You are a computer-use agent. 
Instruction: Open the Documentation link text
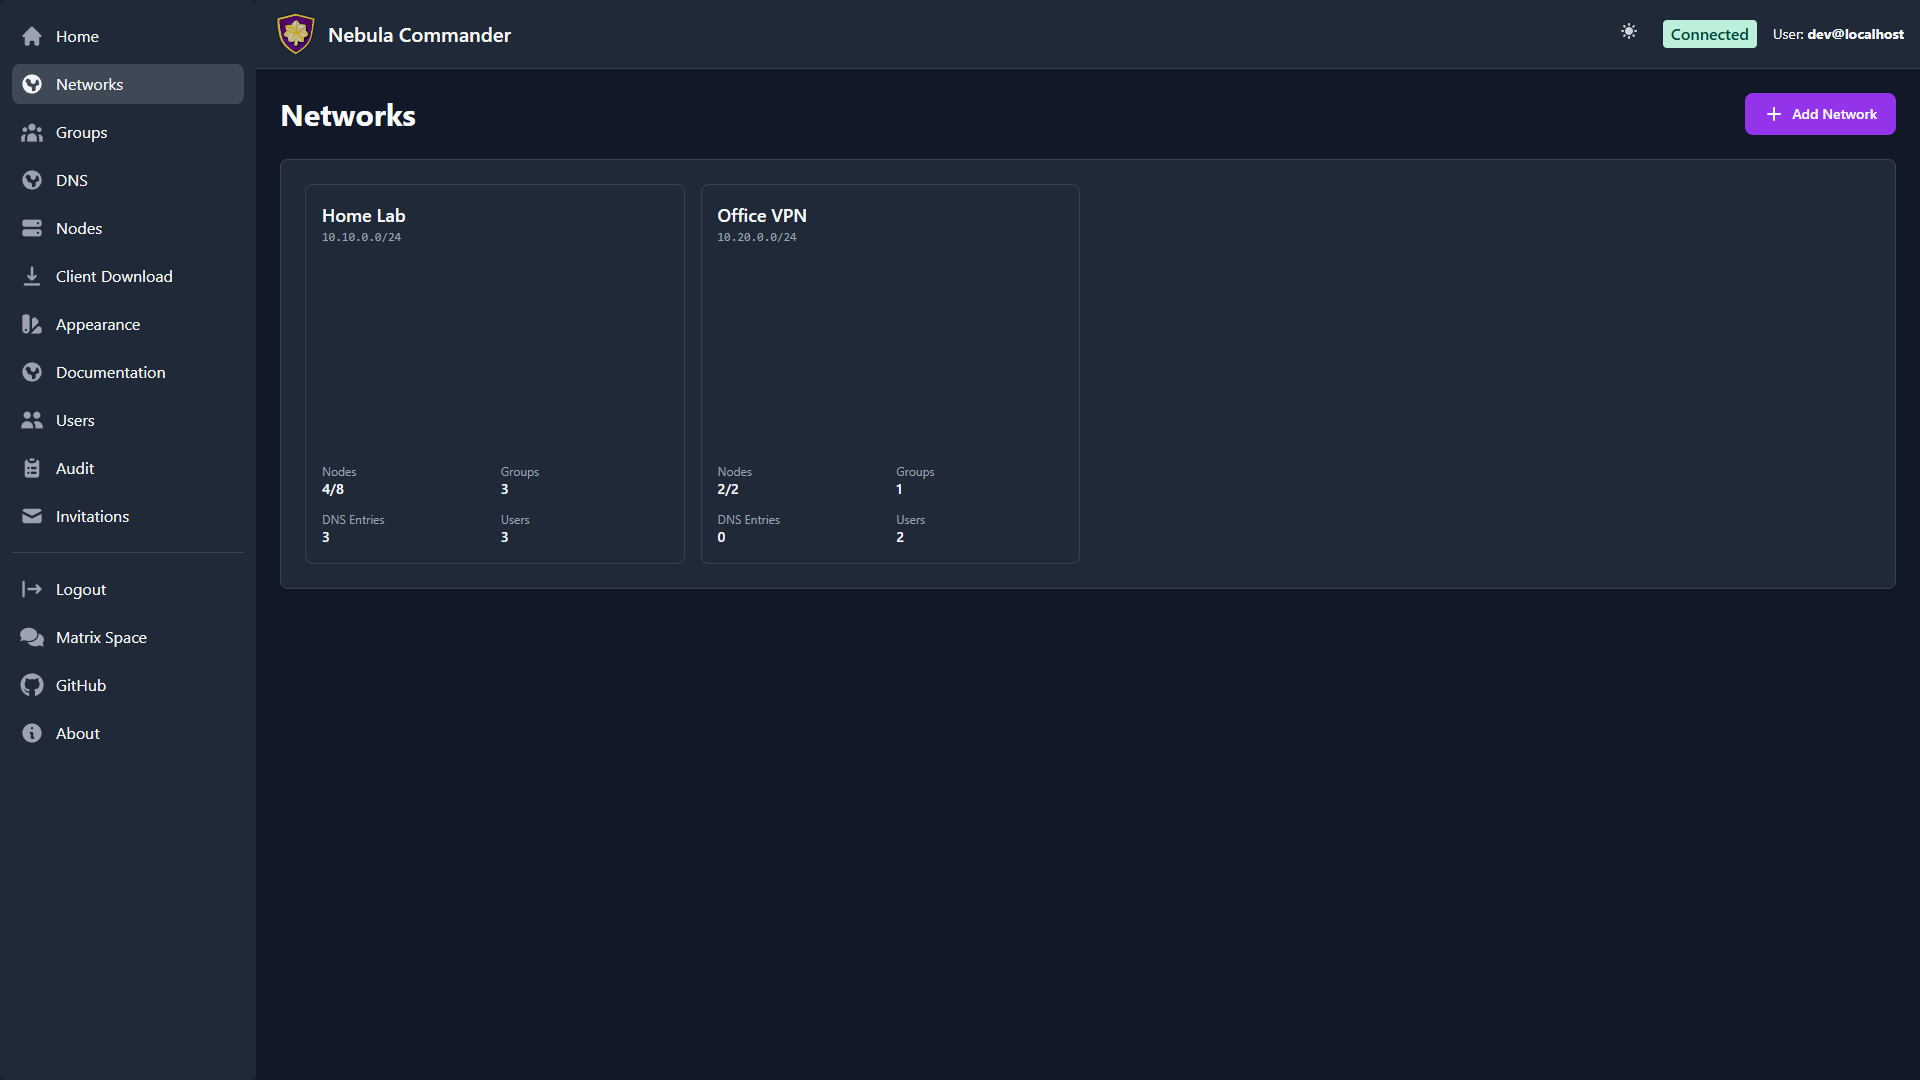point(110,372)
